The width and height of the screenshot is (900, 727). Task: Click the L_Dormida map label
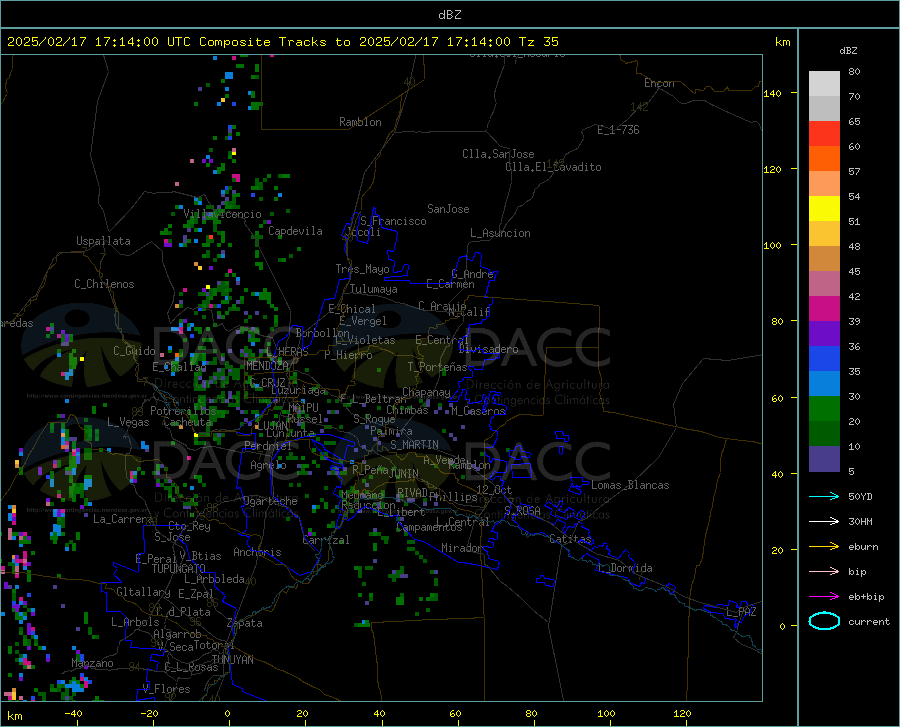click(625, 568)
